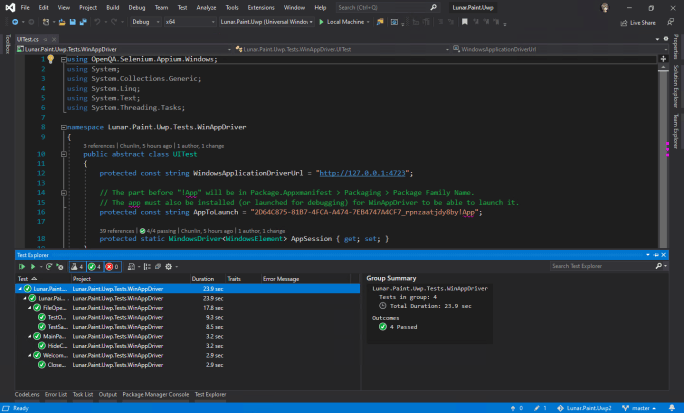
Task: Click the feedback icon beside Live Share
Action: click(670, 22)
